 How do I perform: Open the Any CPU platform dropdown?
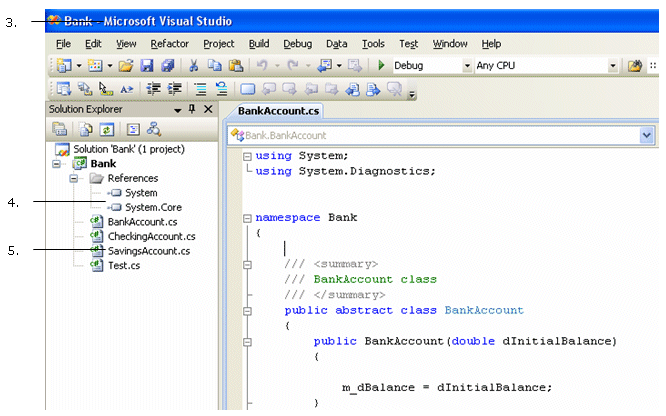click(x=612, y=66)
